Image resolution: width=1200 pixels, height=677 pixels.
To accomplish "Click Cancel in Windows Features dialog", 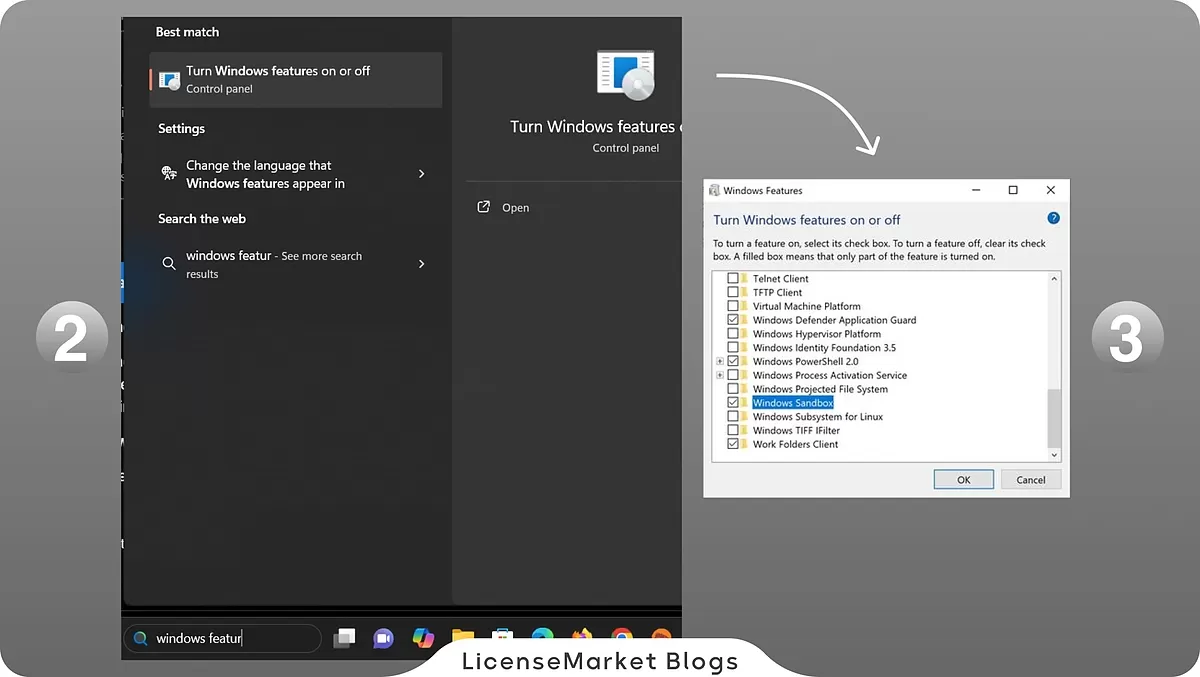I will pos(1031,479).
